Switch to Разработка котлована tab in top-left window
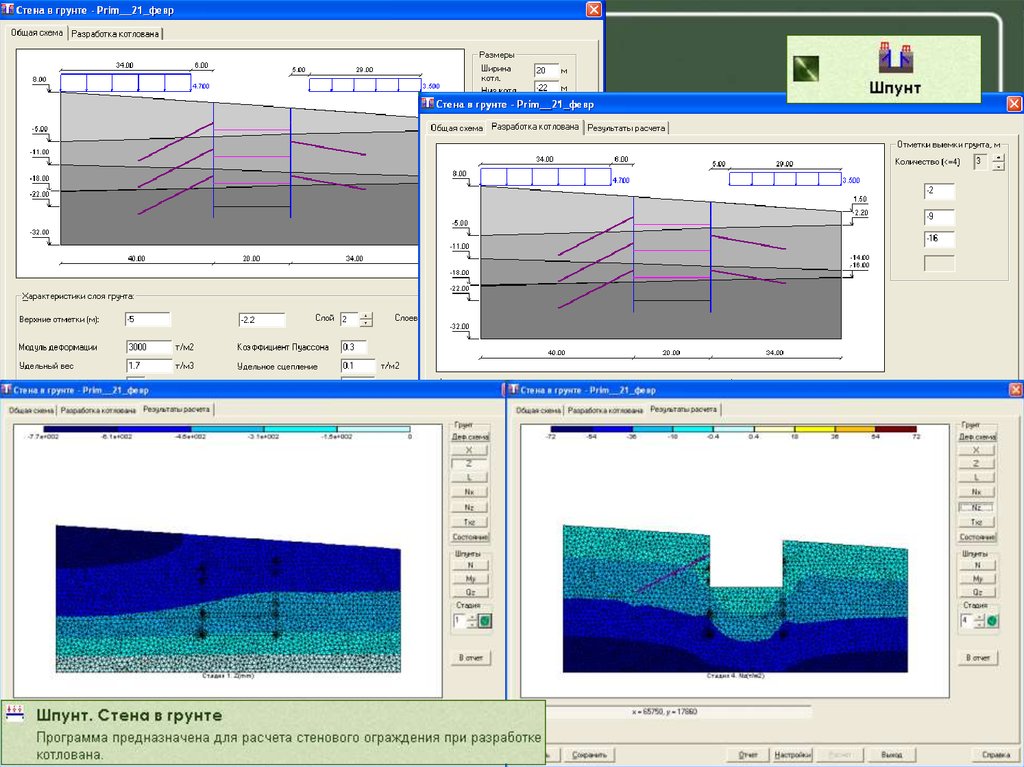The width and height of the screenshot is (1024, 767). (x=115, y=33)
